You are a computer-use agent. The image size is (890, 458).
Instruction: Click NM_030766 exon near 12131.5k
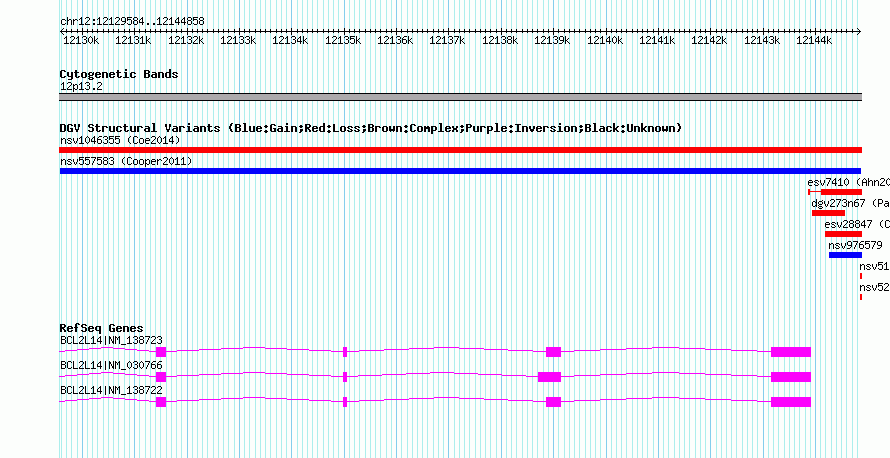coord(161,377)
